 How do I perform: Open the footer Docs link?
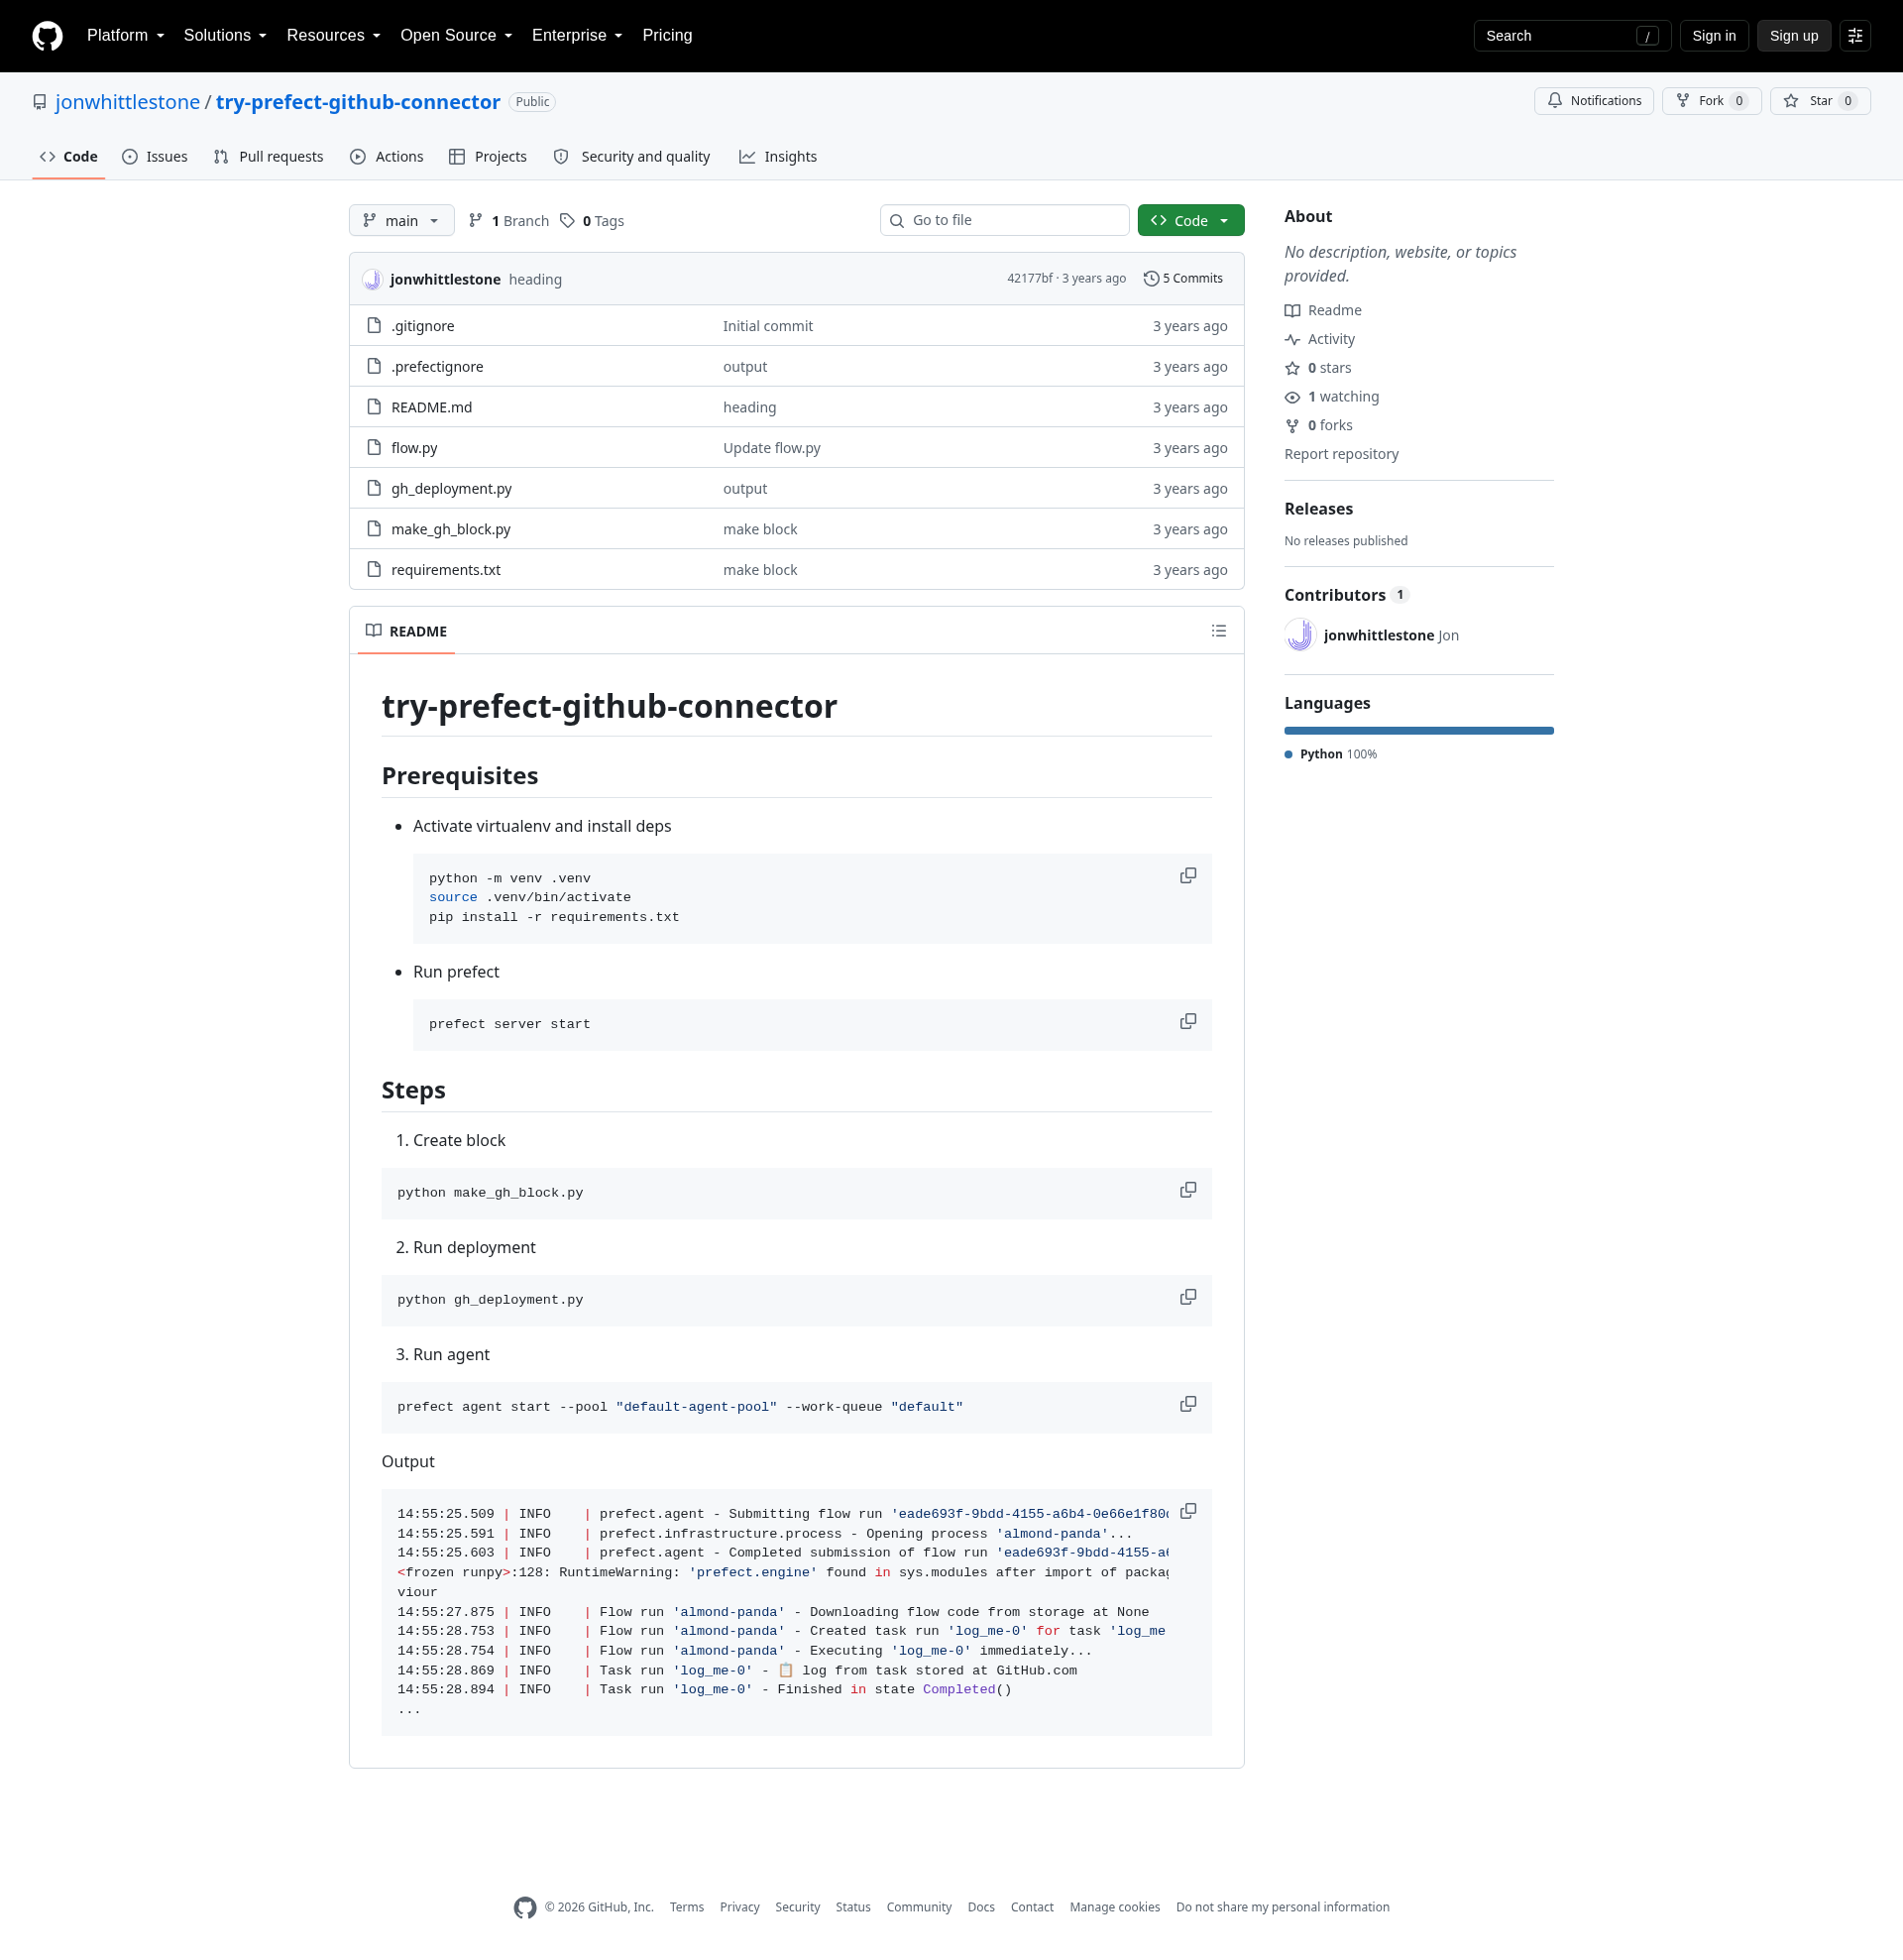[x=980, y=1907]
